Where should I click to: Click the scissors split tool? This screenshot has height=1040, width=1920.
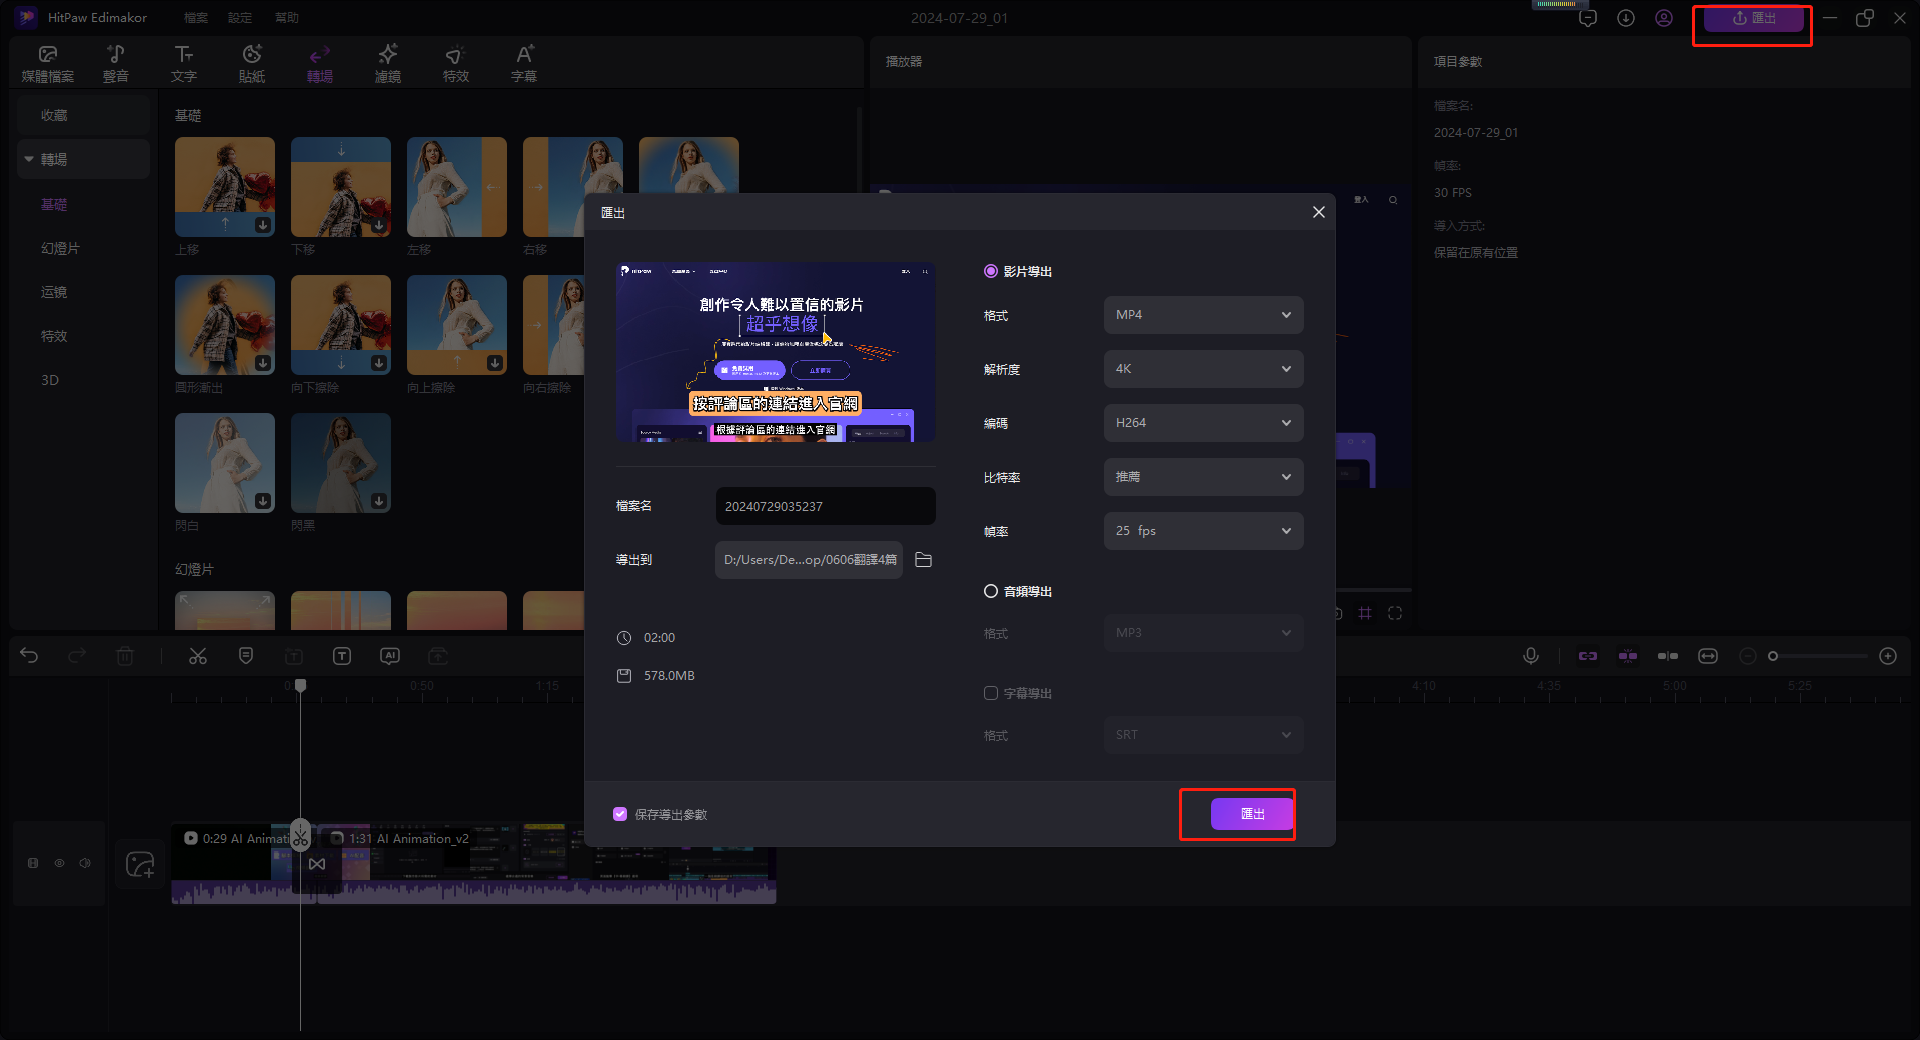[x=198, y=656]
